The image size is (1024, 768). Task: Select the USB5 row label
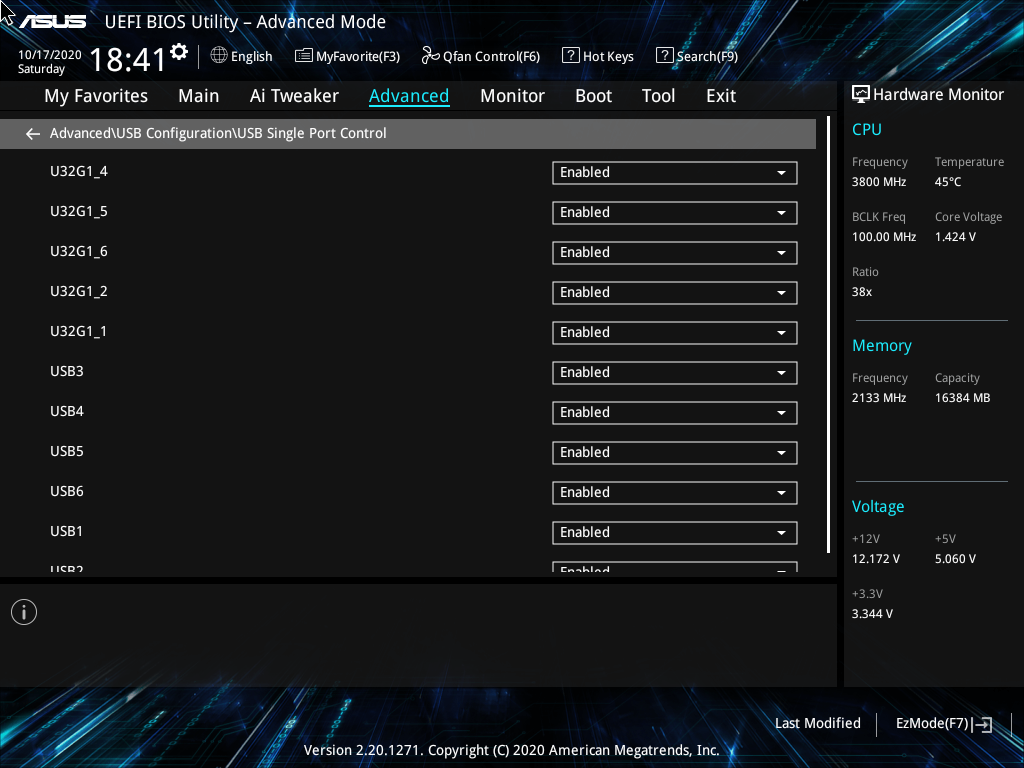[67, 451]
